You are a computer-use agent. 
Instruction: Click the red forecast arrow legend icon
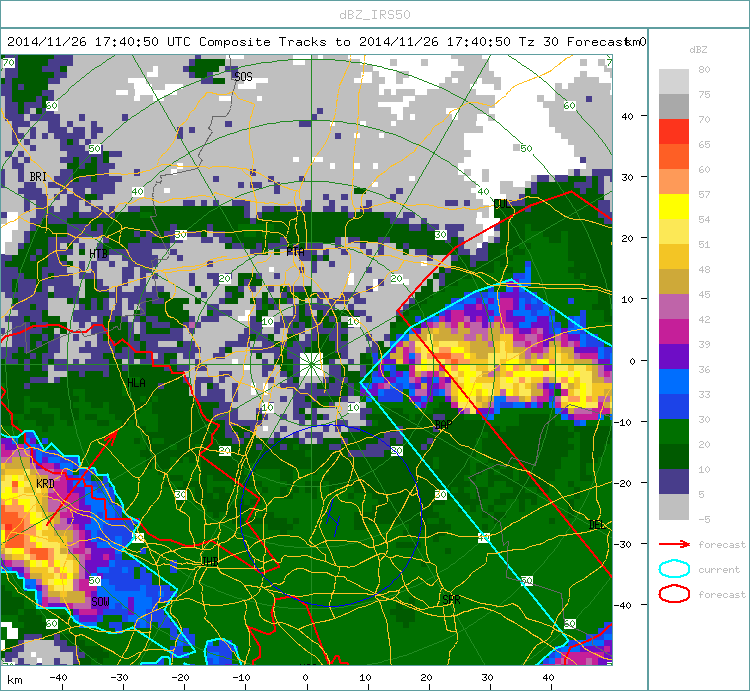point(674,544)
